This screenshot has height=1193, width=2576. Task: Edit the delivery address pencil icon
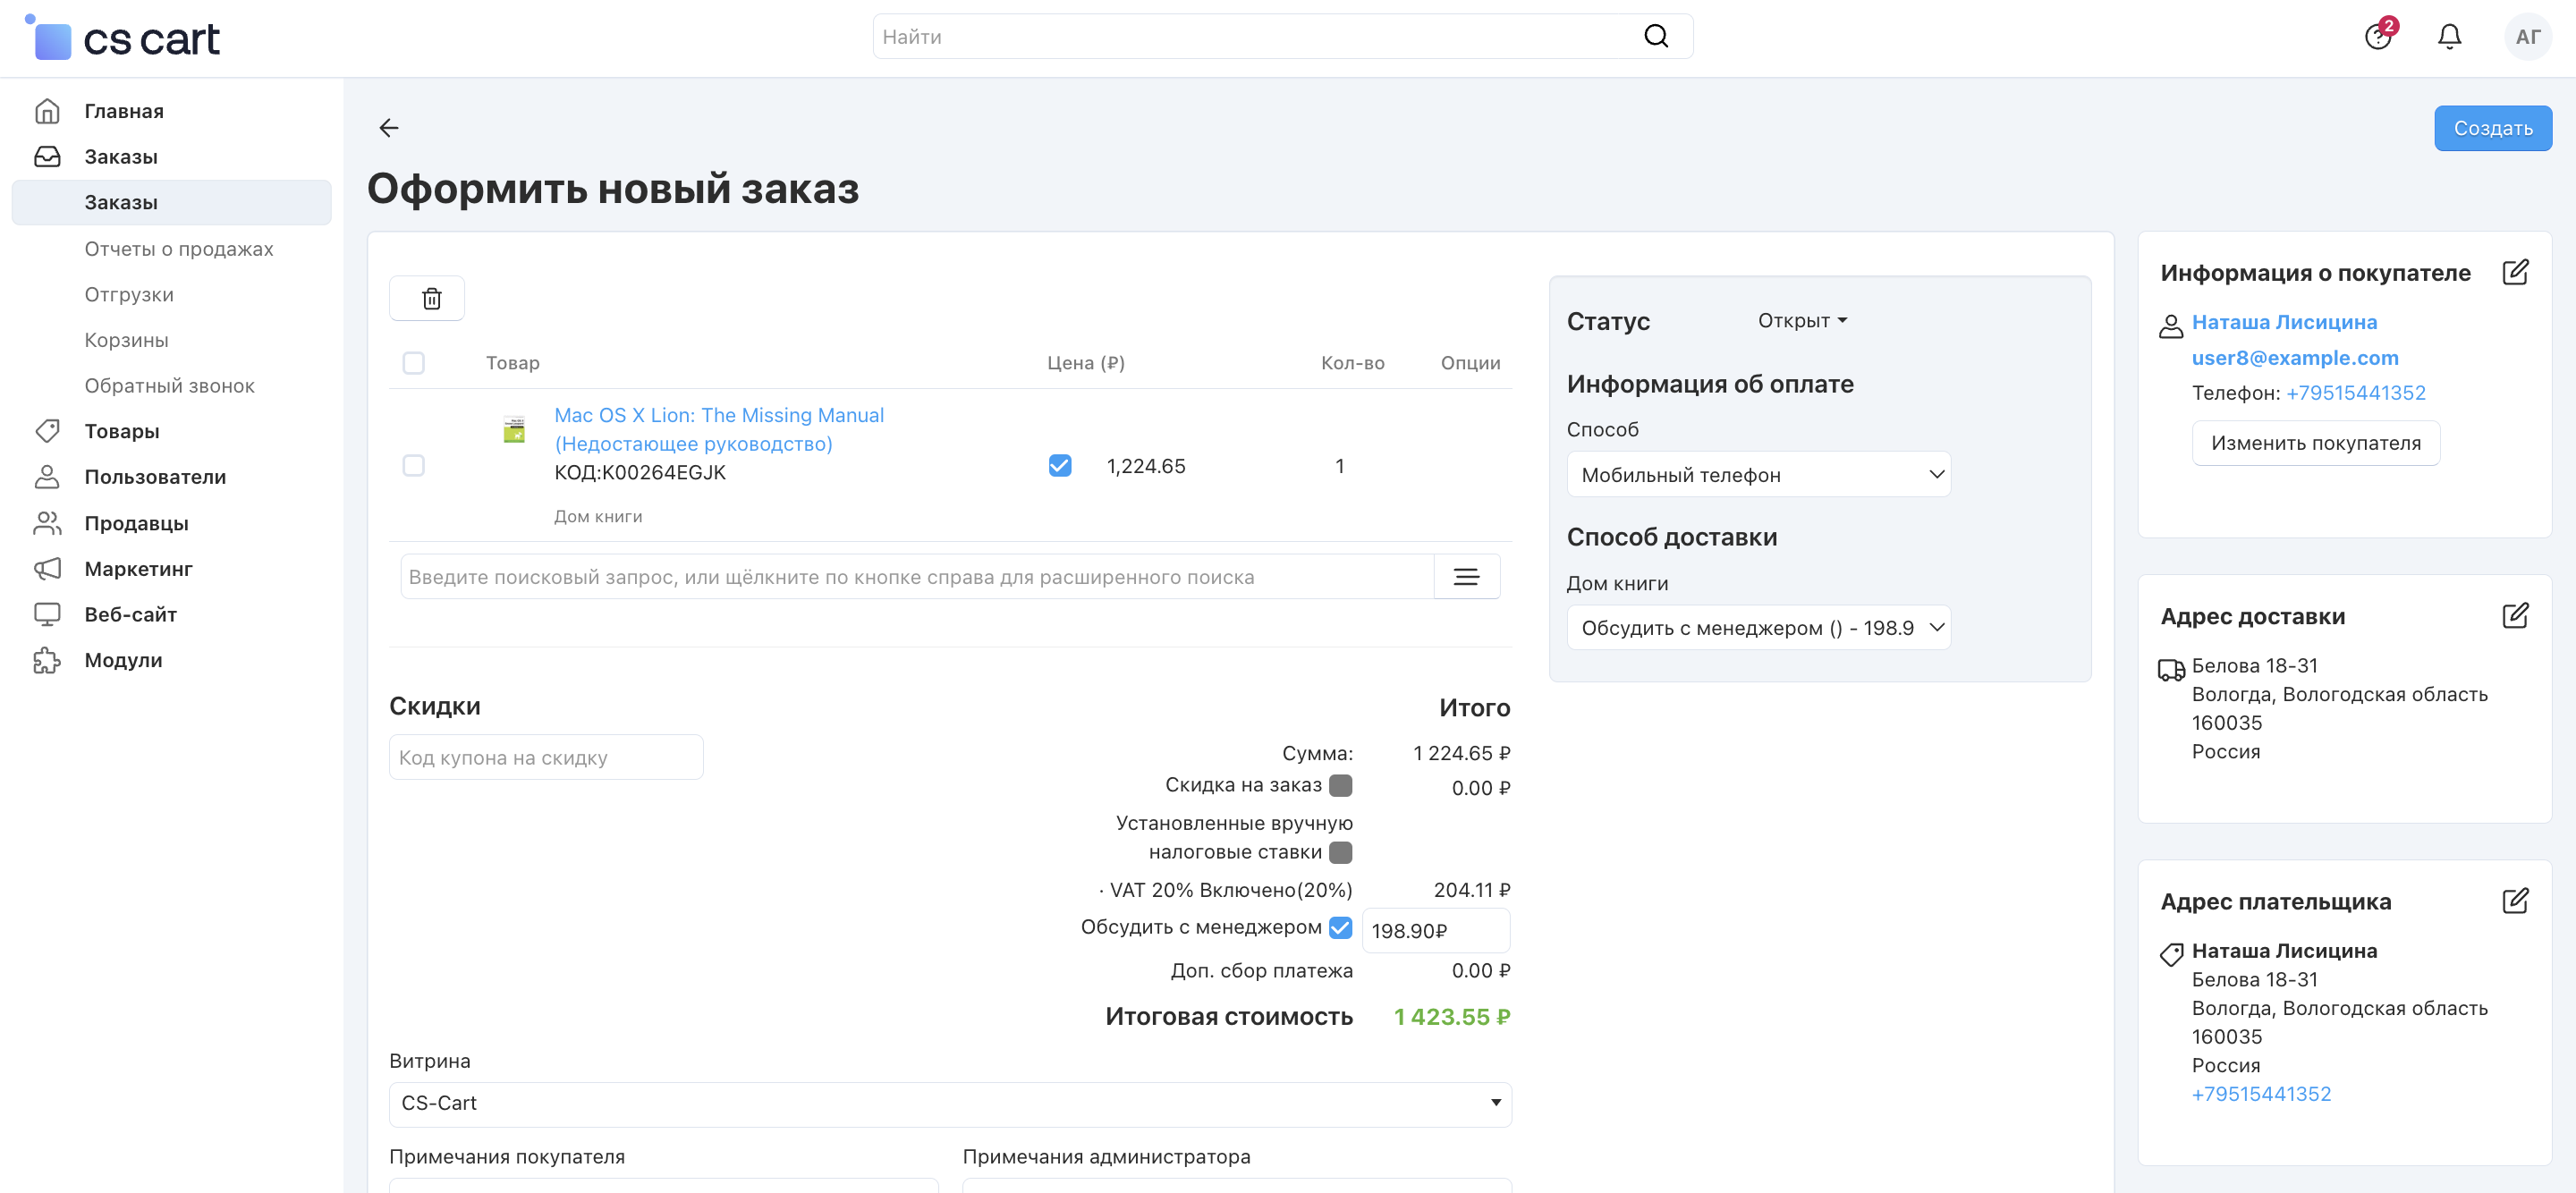click(x=2514, y=615)
